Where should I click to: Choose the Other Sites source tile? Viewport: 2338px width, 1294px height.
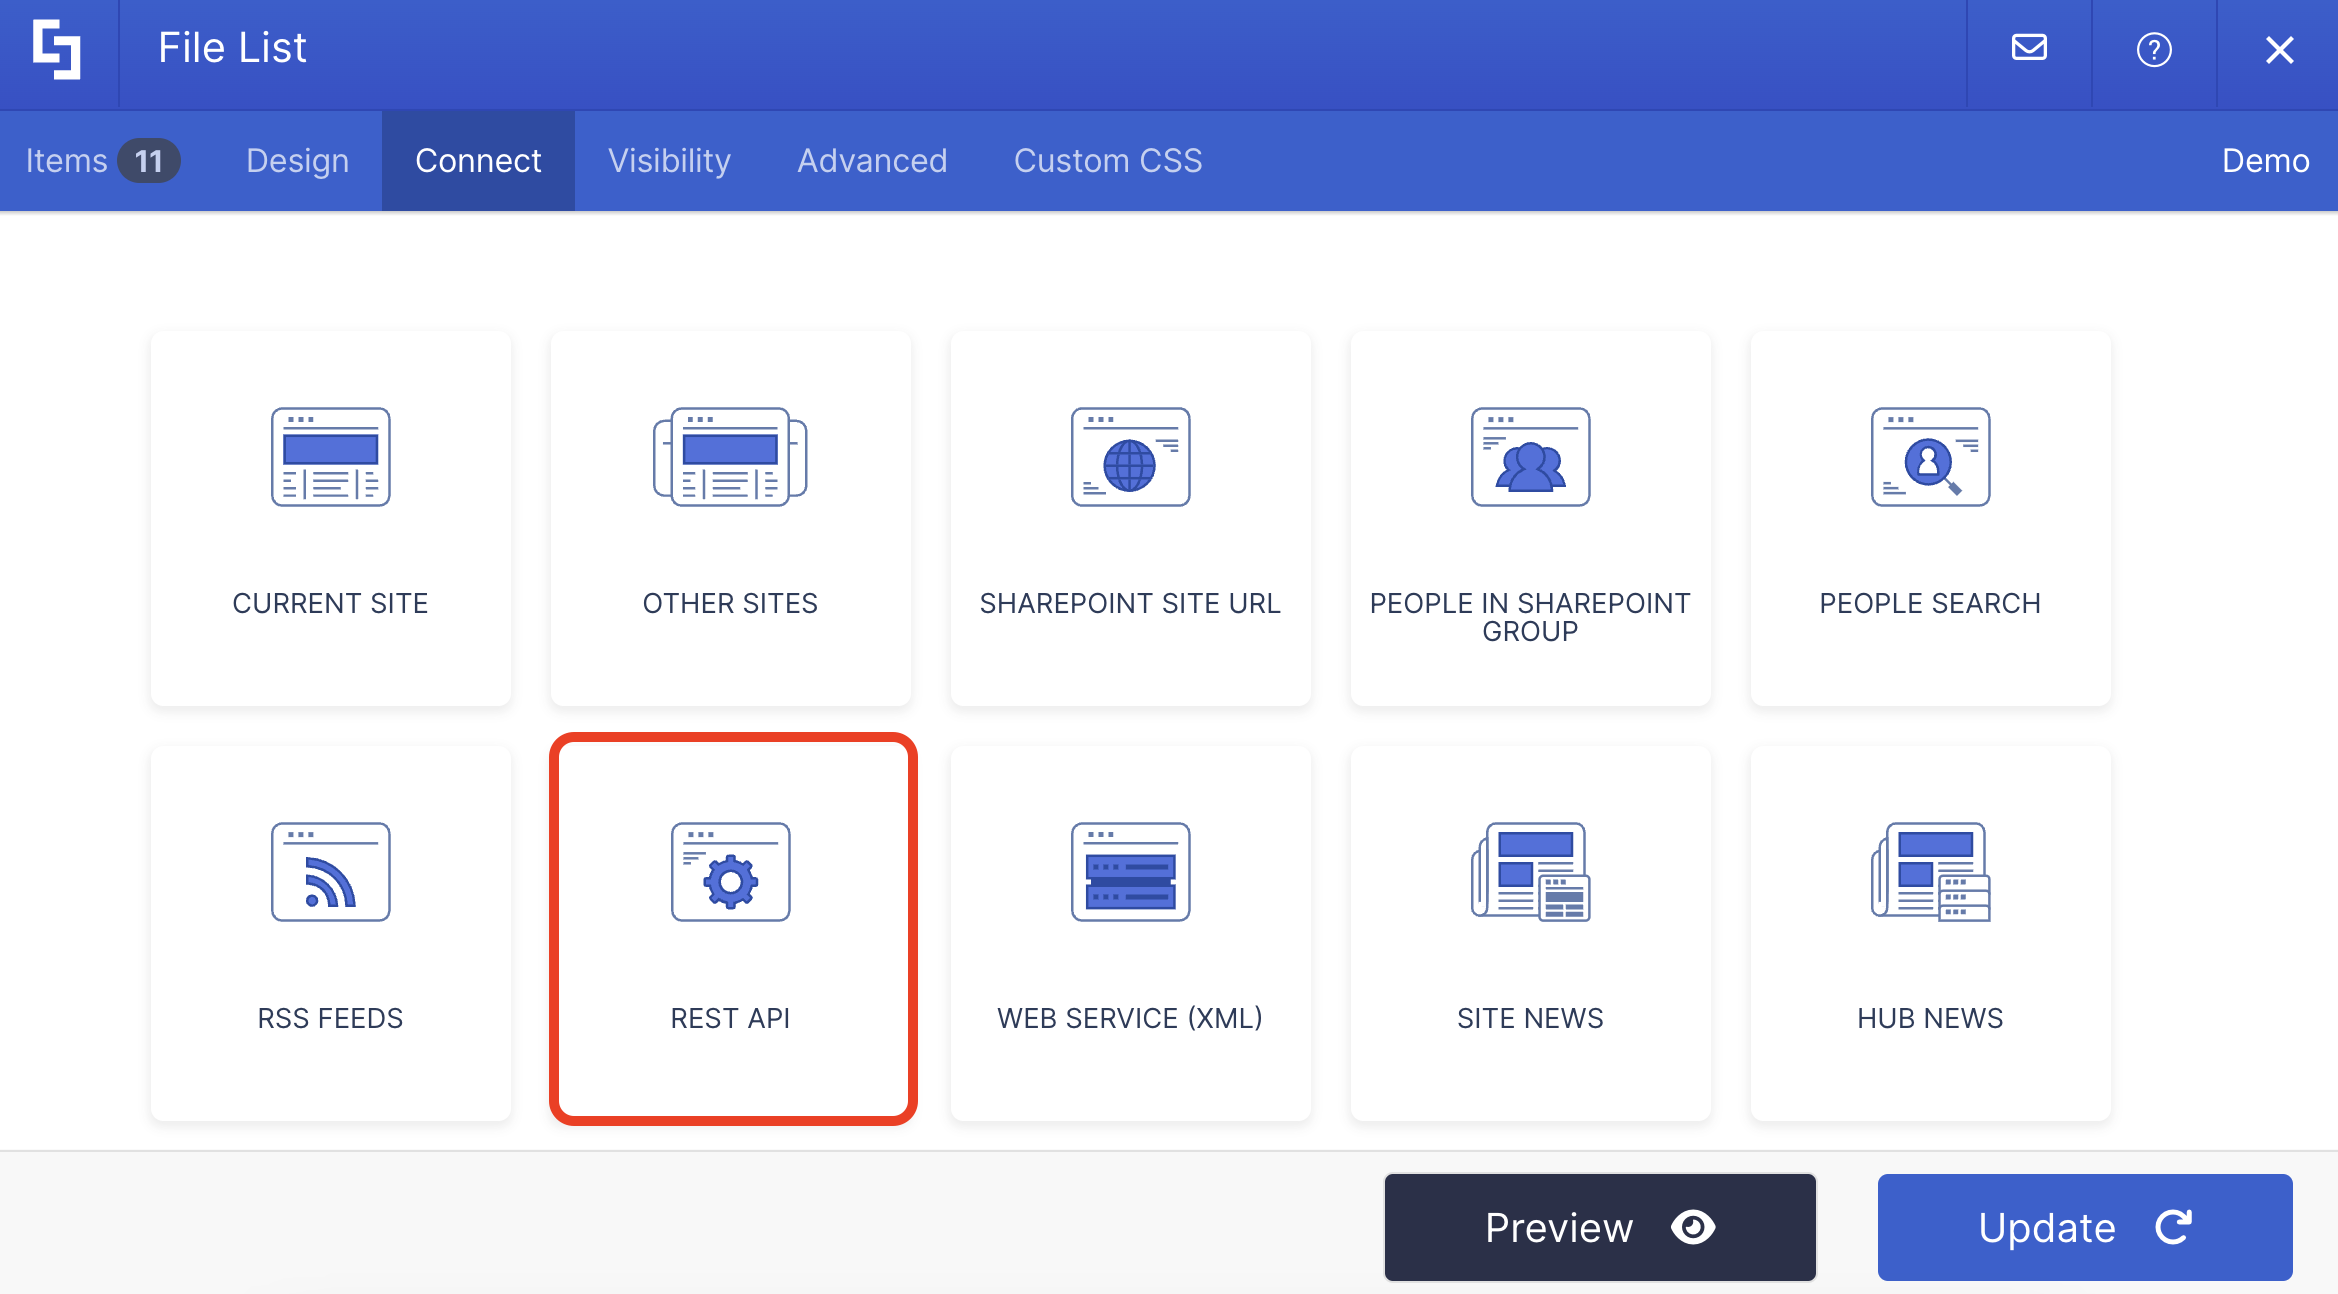(x=730, y=519)
